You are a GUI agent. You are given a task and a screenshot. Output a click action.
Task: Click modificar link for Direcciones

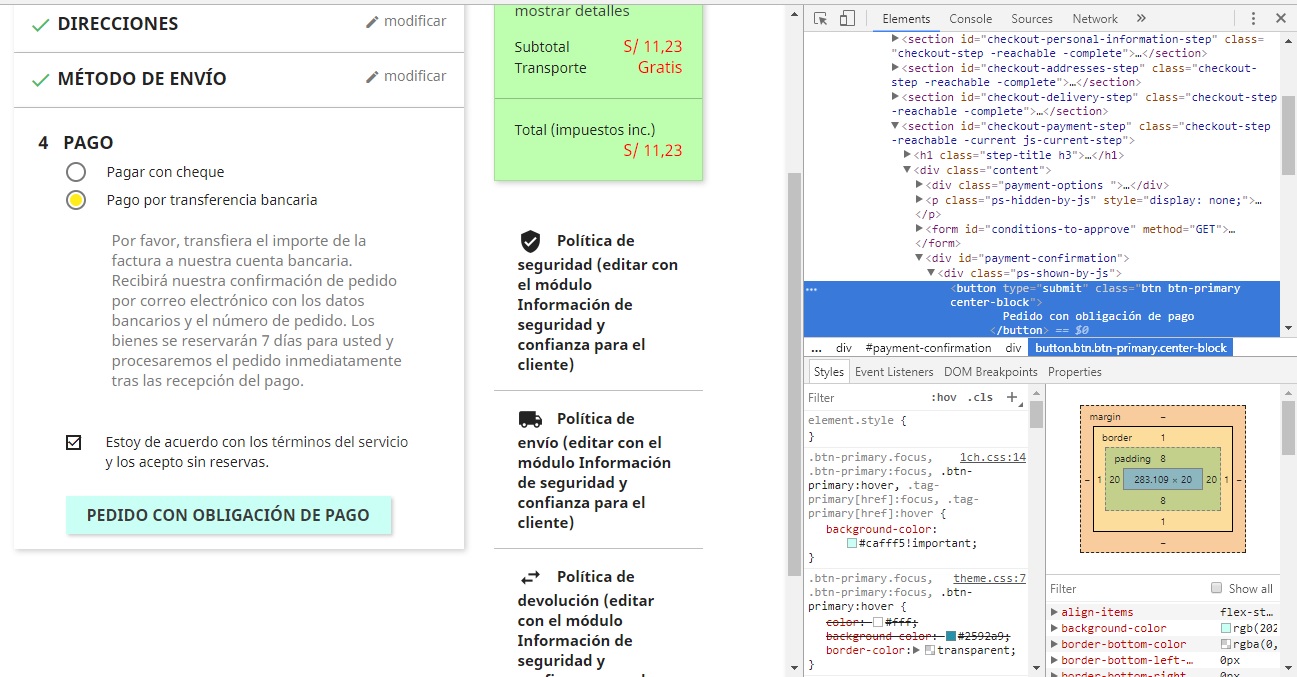pos(415,21)
